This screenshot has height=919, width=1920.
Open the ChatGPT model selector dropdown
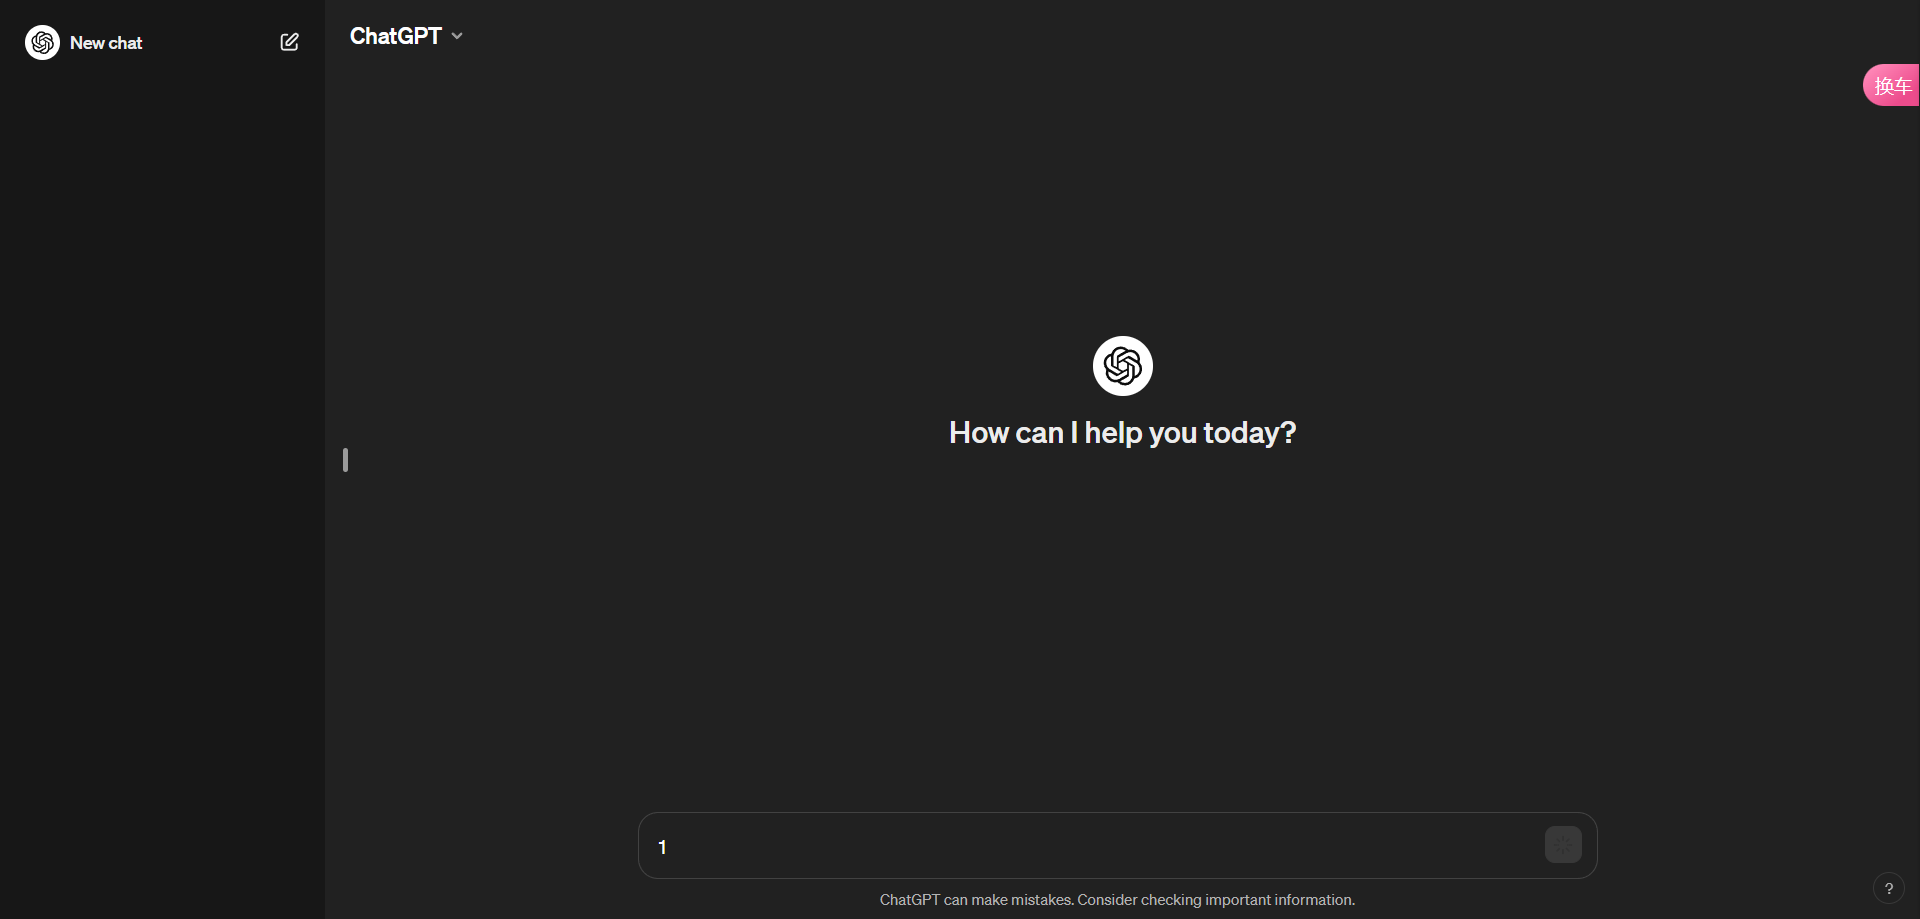click(x=406, y=36)
